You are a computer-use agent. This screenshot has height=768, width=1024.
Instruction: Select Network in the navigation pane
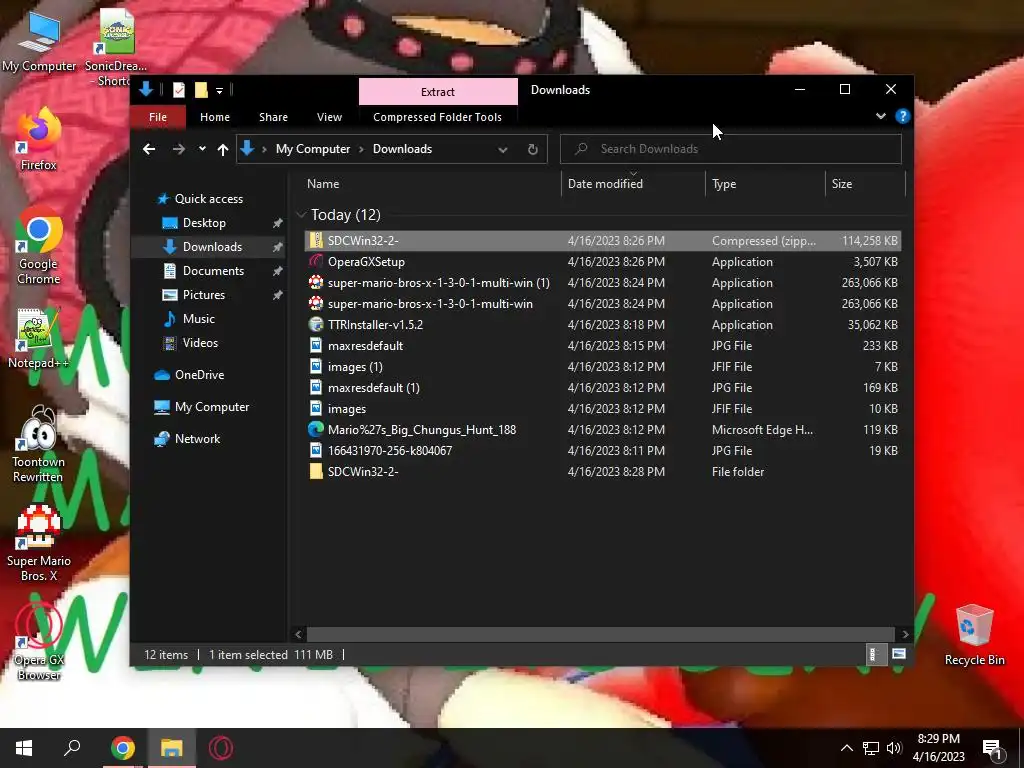click(x=197, y=439)
